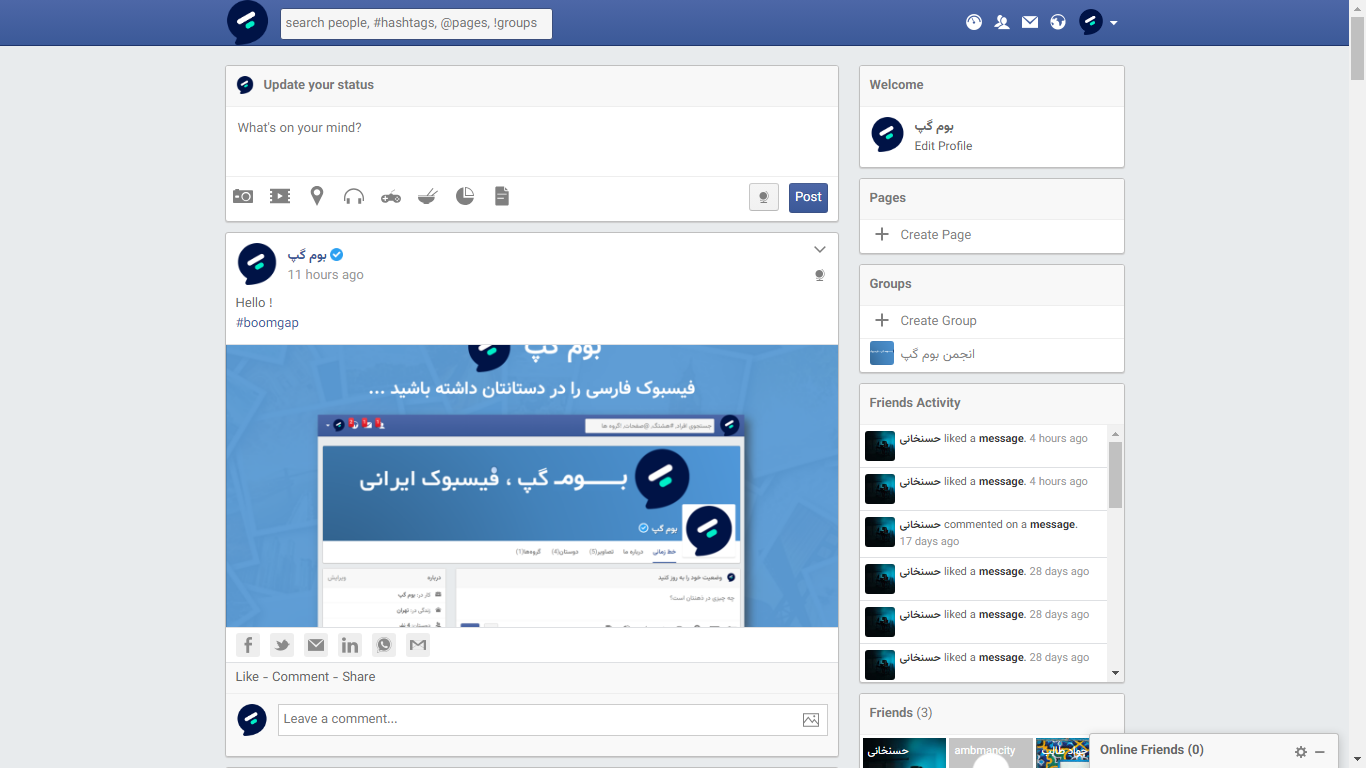Screen dimensions: 1366x768
Task: Click the What's on your mind box
Action: (532, 141)
